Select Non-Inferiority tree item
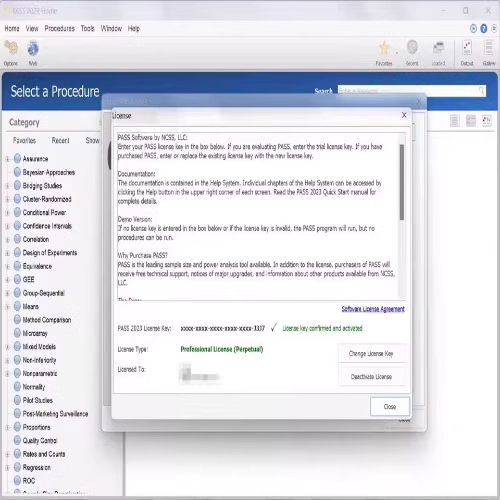This screenshot has height=500, width=500. pos(39,360)
